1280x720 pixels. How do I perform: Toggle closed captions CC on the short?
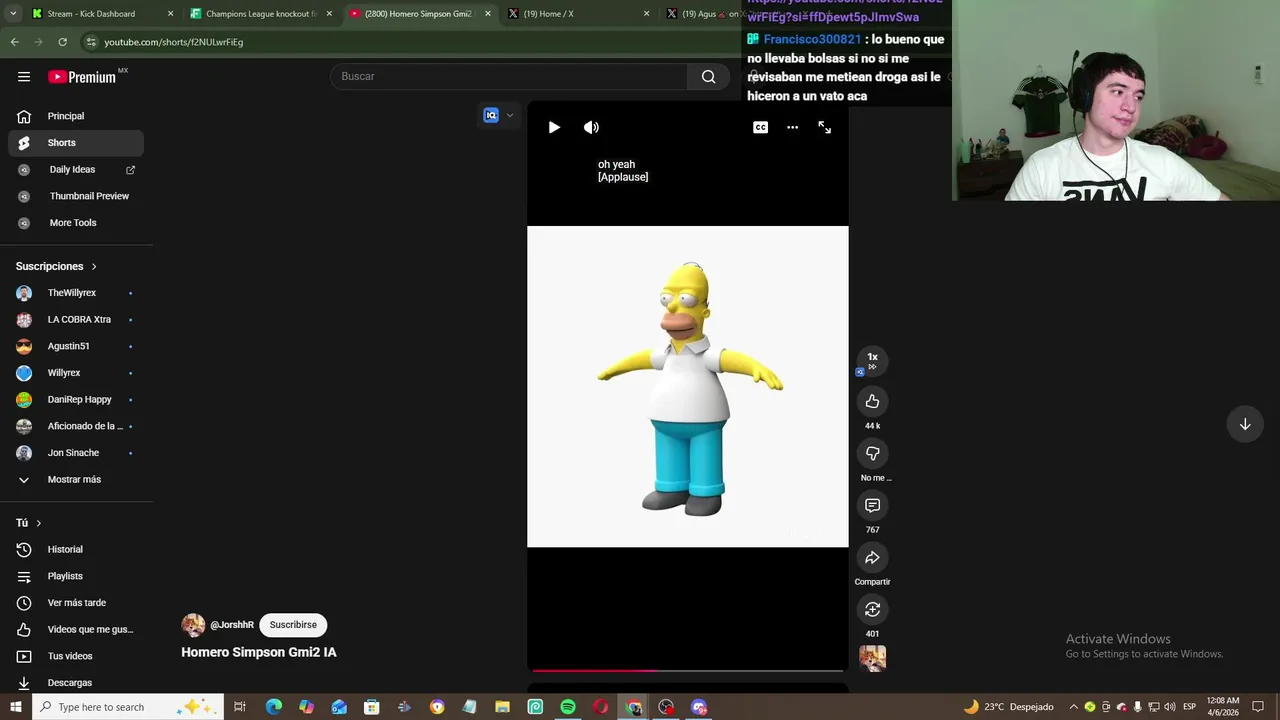point(760,127)
